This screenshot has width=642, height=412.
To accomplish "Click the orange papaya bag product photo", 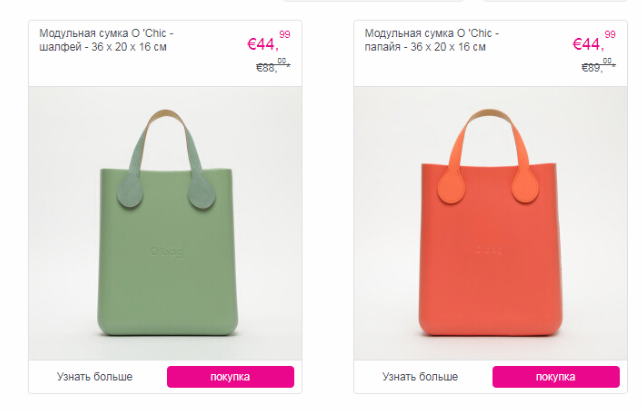I will (491, 223).
